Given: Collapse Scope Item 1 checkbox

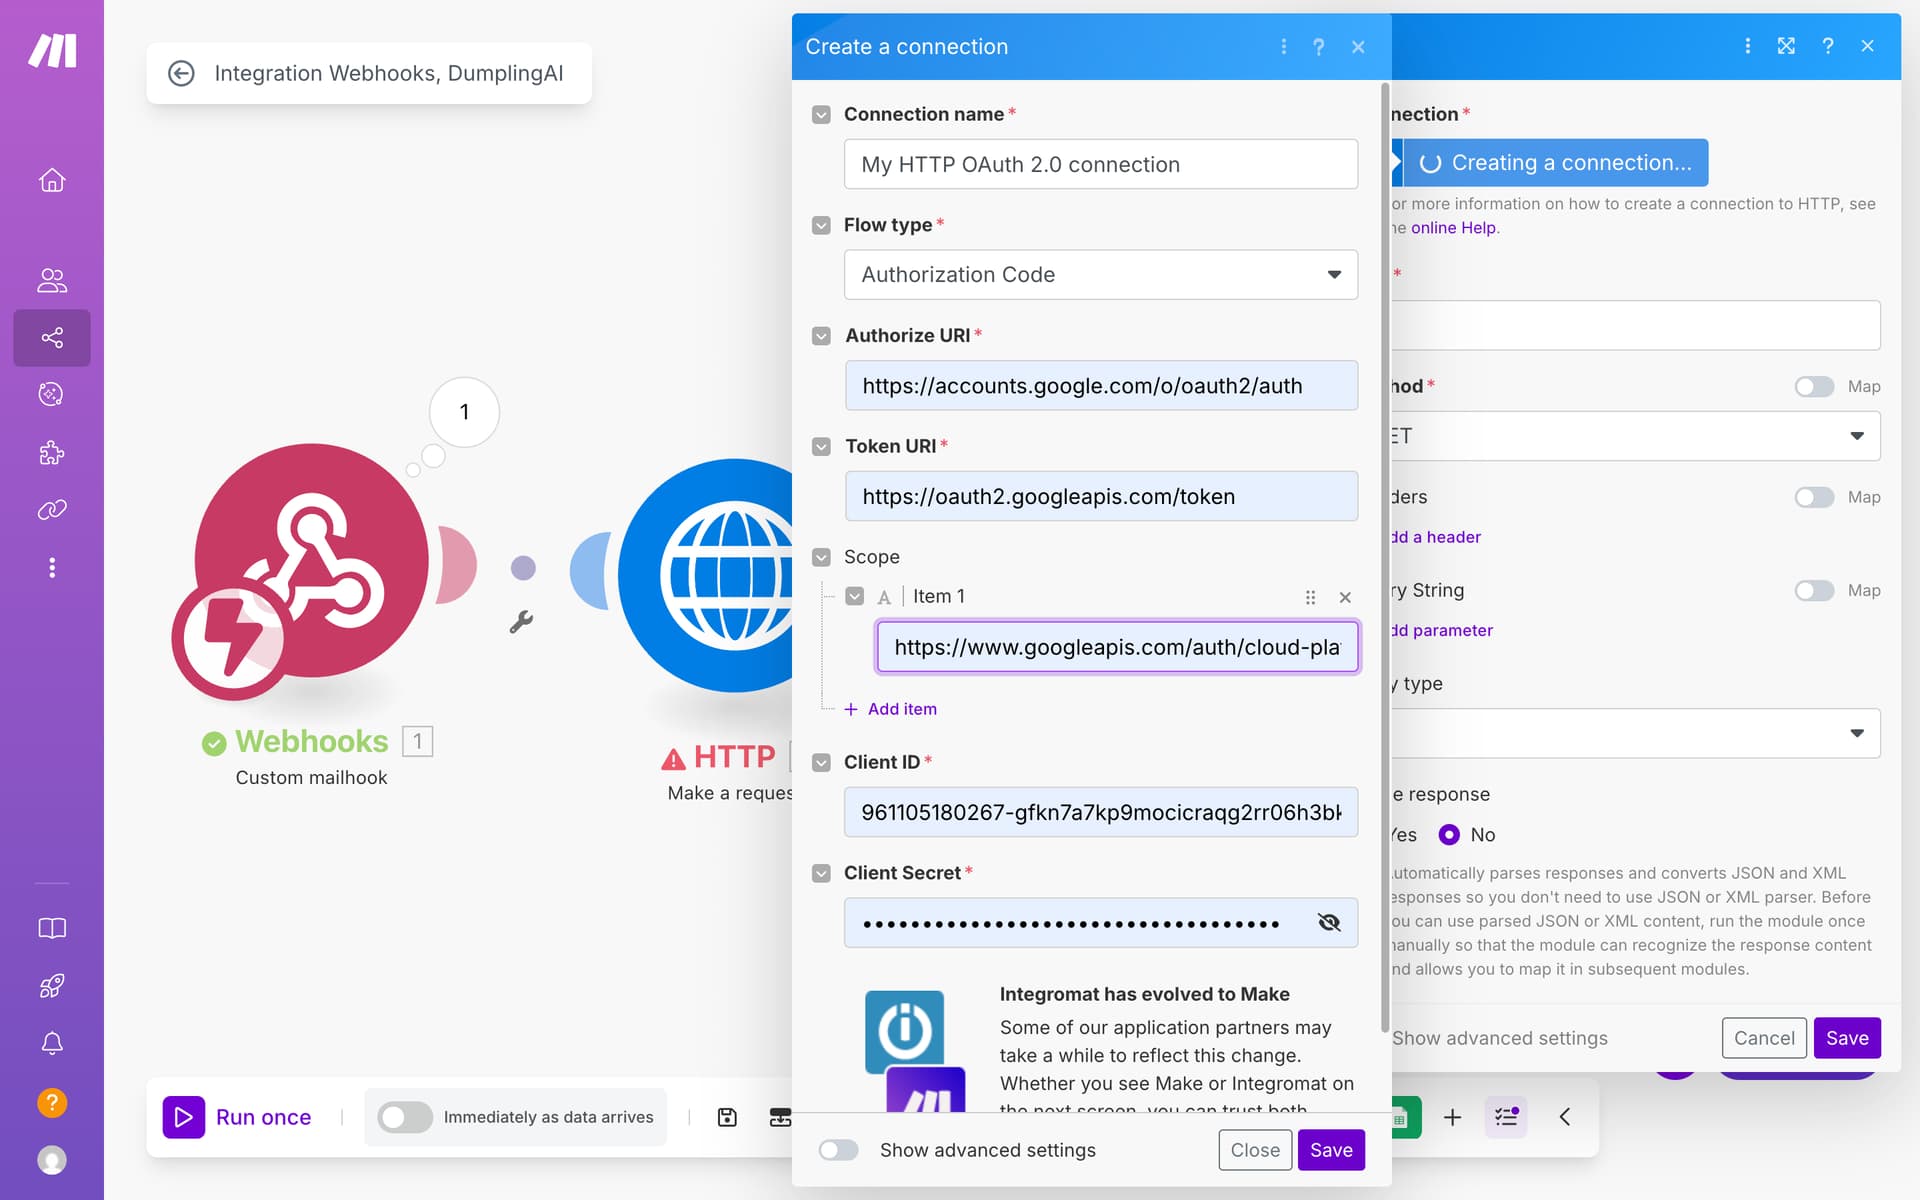Looking at the screenshot, I should pos(854,596).
